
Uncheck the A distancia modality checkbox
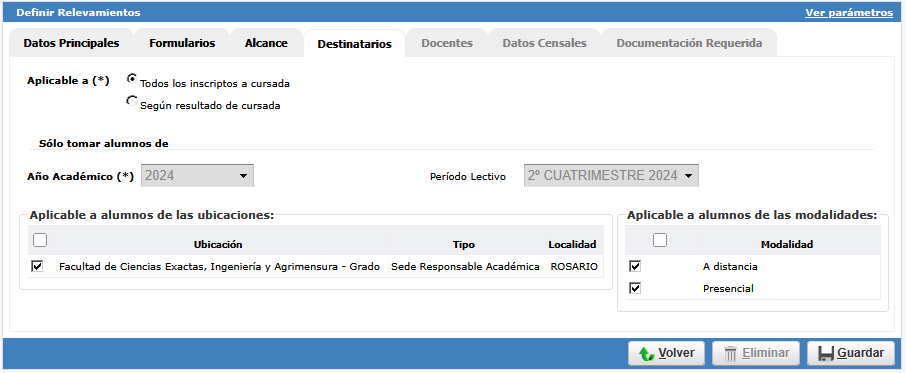(x=635, y=266)
